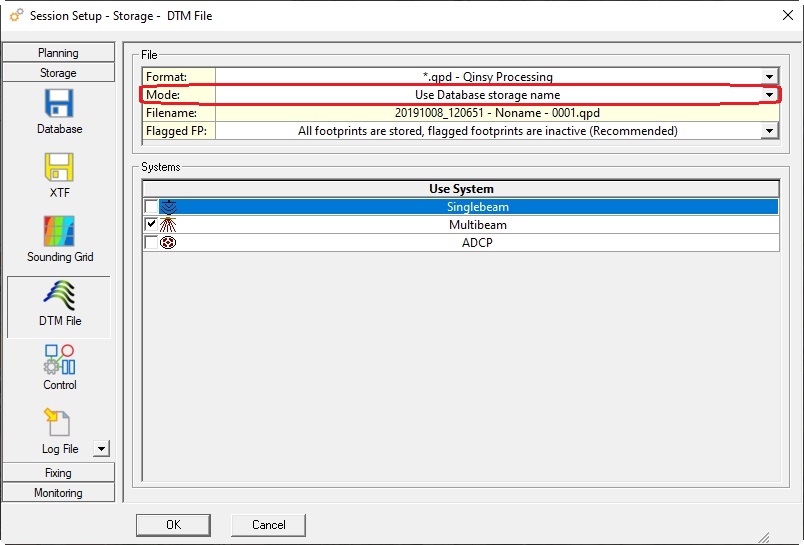Select the DTM File icon
Image resolution: width=804 pixels, height=545 pixels.
(x=59, y=296)
